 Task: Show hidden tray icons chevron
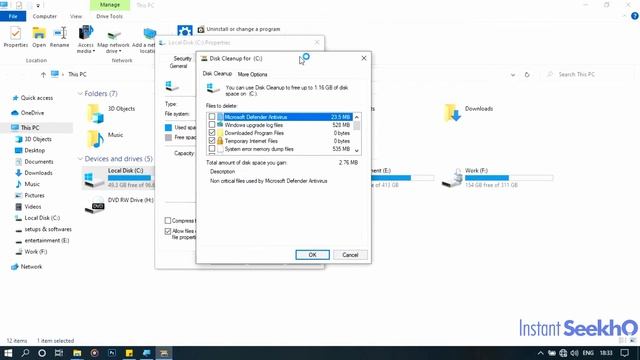pyautogui.click(x=540, y=353)
